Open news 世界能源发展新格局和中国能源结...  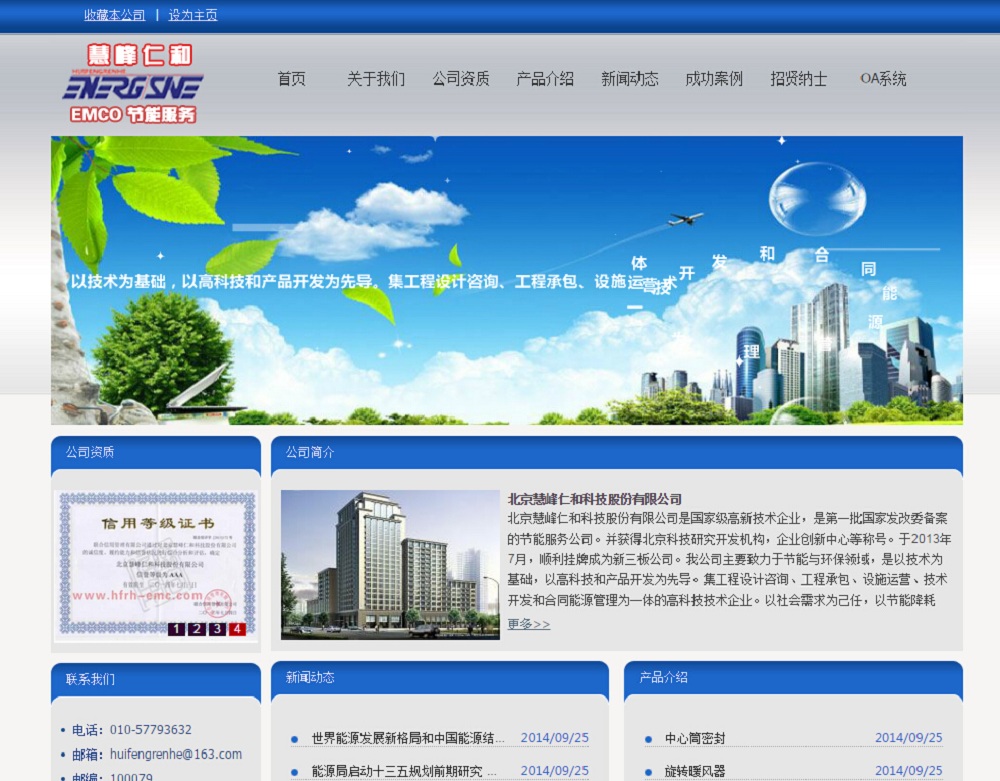[408, 738]
